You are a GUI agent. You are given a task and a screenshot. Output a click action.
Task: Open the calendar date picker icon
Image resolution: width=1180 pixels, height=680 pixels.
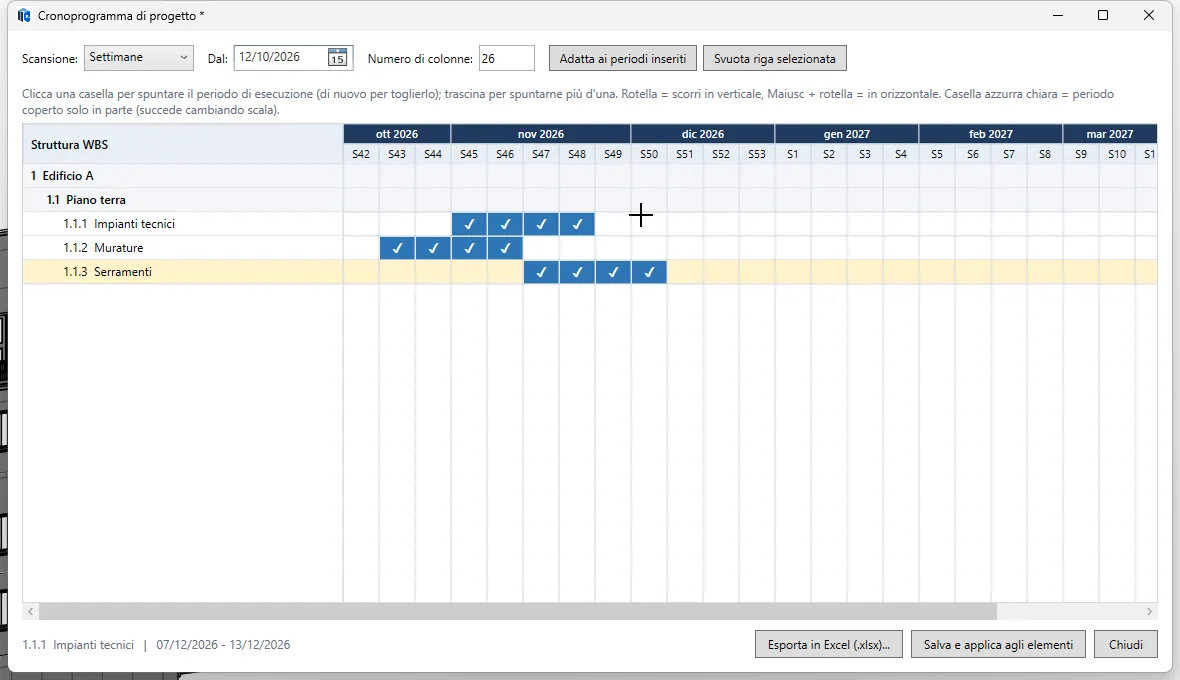tap(337, 57)
